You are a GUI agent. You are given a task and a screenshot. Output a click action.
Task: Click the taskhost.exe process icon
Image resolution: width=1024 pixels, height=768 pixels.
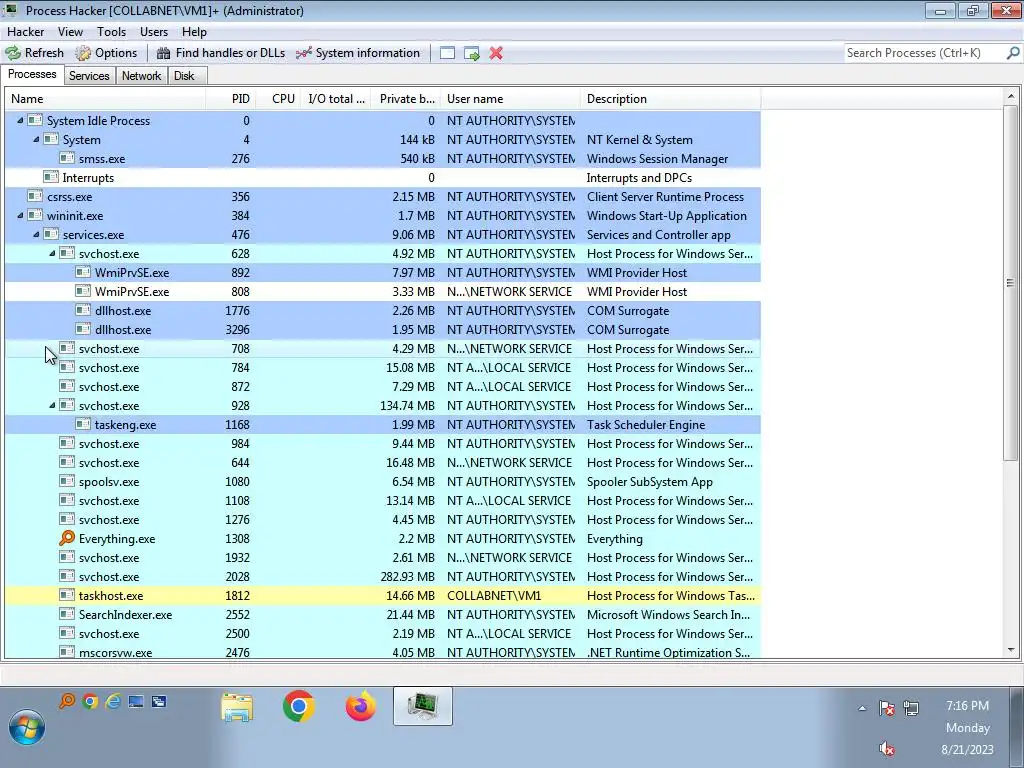67,595
